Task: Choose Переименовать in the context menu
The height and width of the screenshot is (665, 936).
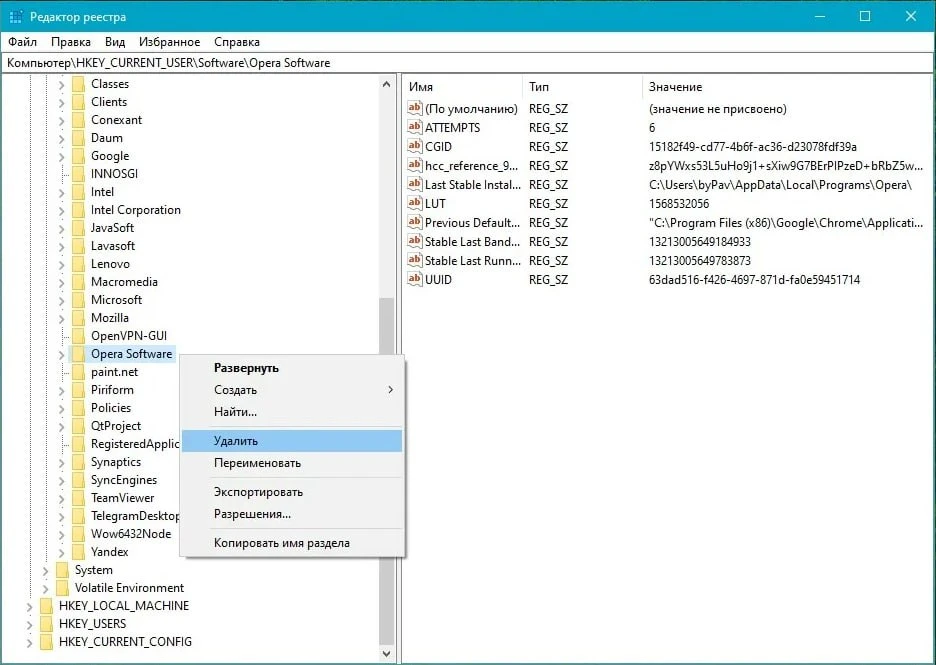Action: [x=292, y=463]
